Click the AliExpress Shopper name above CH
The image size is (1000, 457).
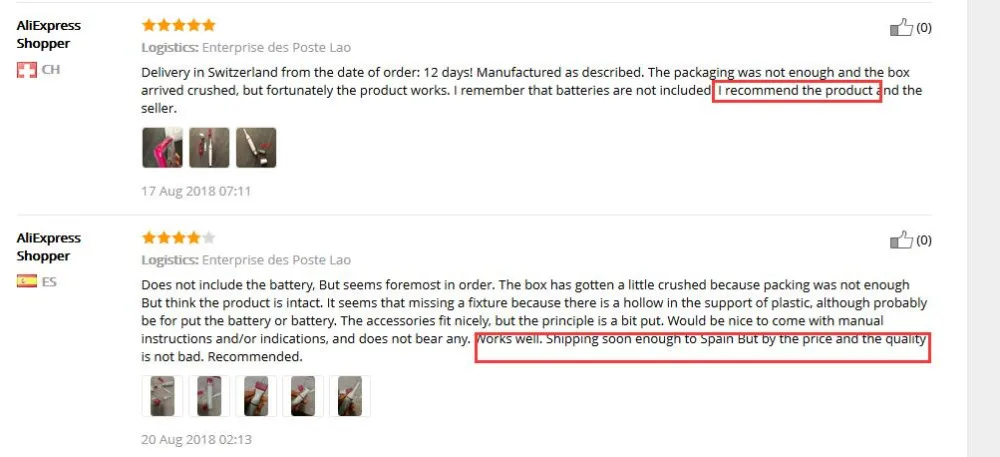(x=49, y=34)
